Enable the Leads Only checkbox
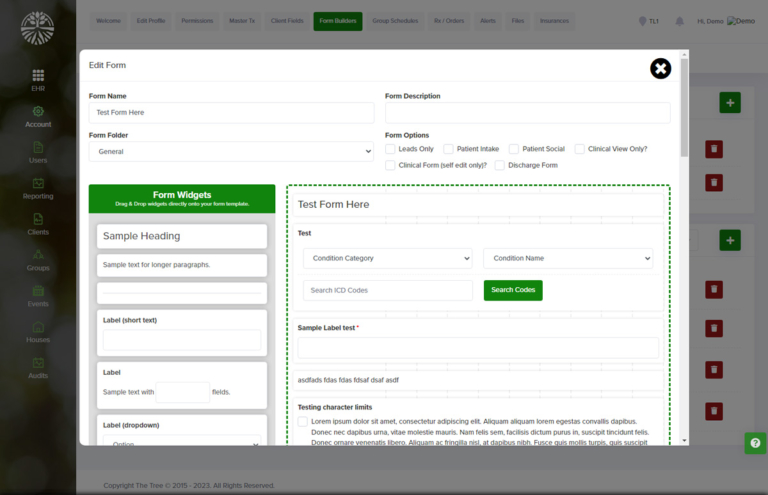Image resolution: width=768 pixels, height=495 pixels. (391, 149)
